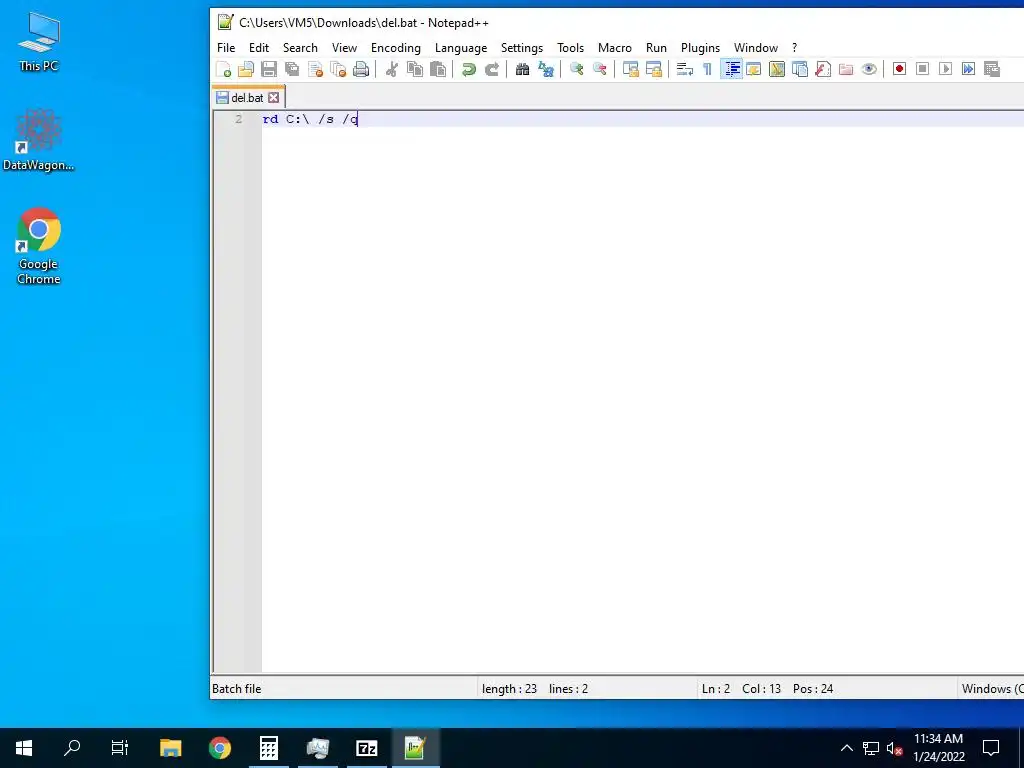Toggle synchronized vertical scrolling

click(x=631, y=69)
